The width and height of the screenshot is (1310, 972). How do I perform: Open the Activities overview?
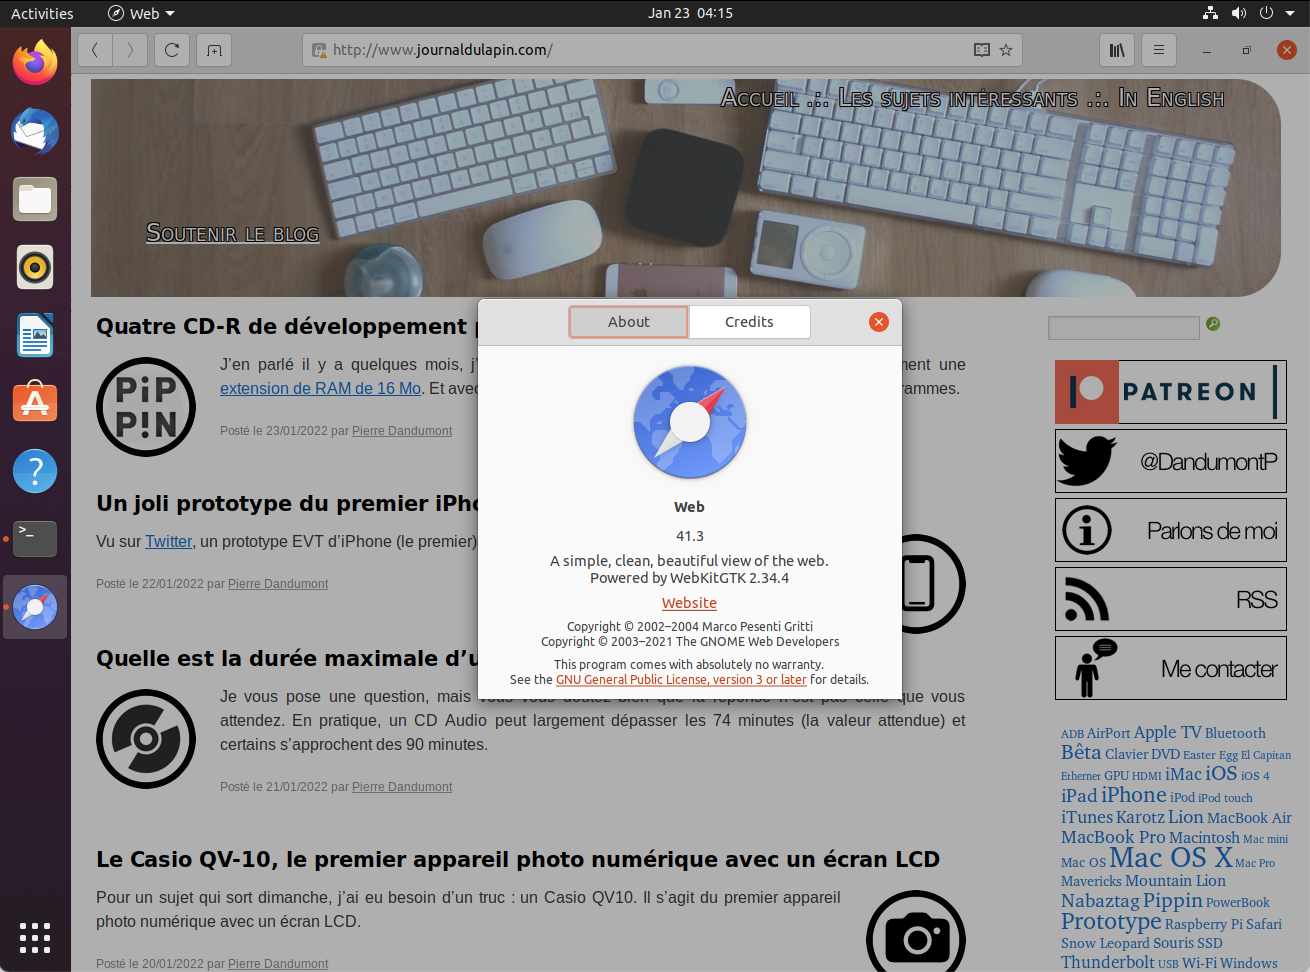[x=42, y=13]
